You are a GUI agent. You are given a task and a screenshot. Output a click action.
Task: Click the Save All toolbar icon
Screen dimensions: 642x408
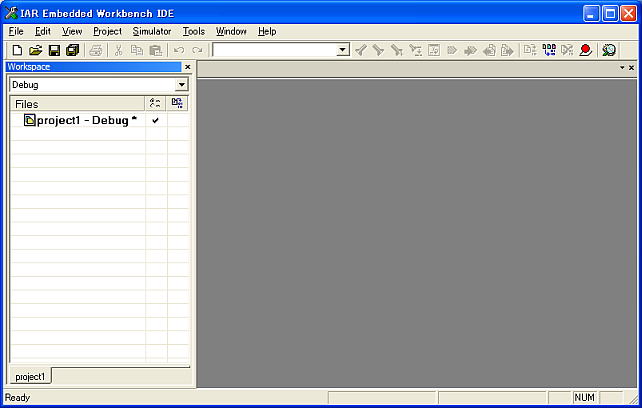(72, 50)
